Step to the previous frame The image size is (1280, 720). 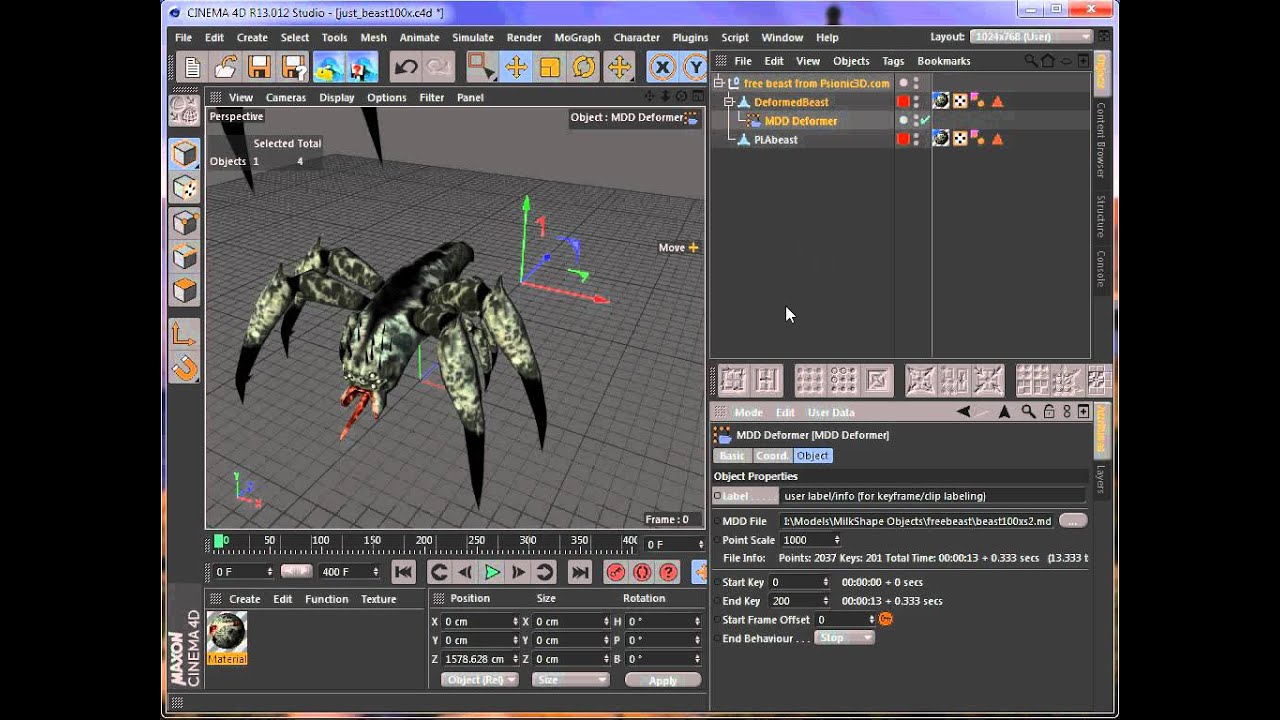(465, 572)
